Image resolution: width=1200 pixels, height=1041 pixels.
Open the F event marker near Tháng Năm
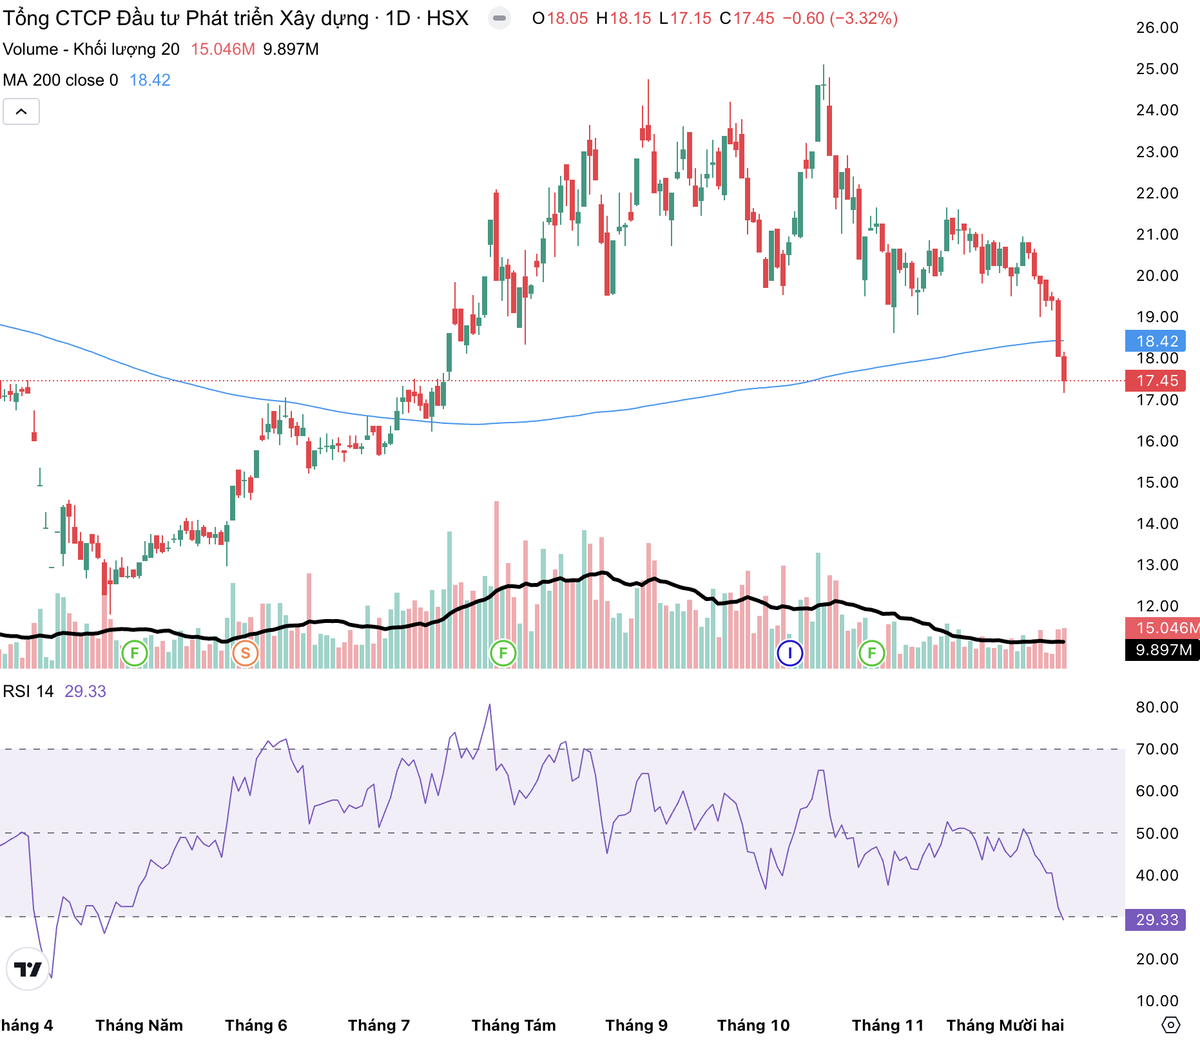point(134,654)
